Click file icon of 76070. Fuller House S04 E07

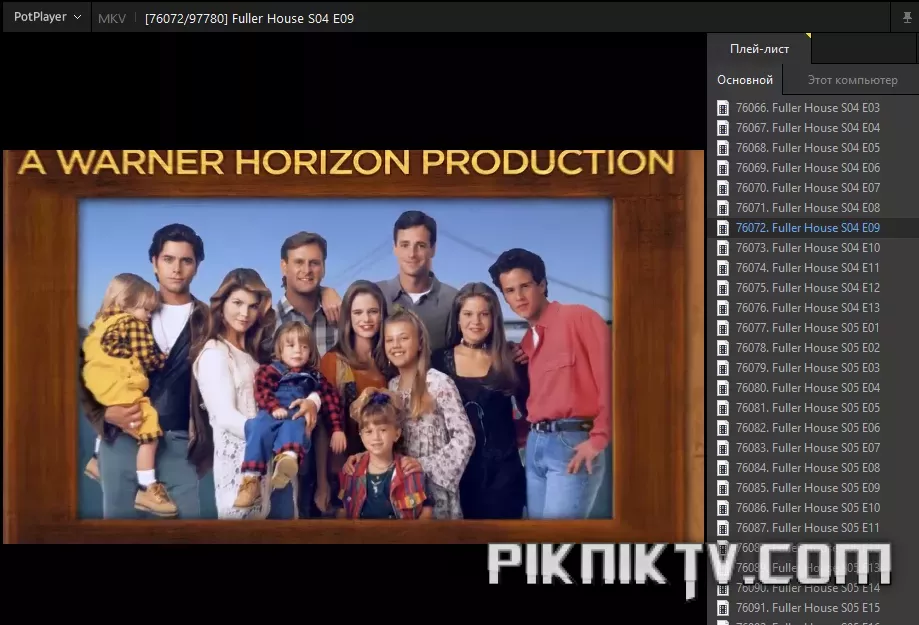point(723,188)
